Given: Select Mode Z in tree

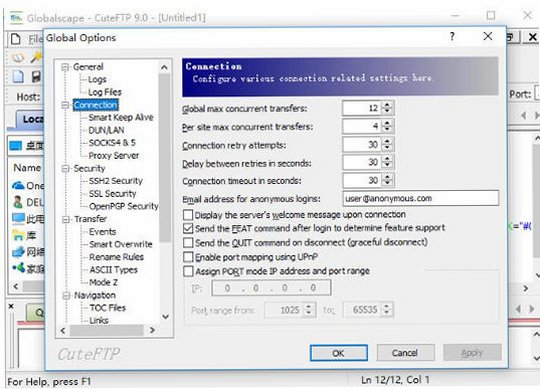Looking at the screenshot, I should click(104, 283).
